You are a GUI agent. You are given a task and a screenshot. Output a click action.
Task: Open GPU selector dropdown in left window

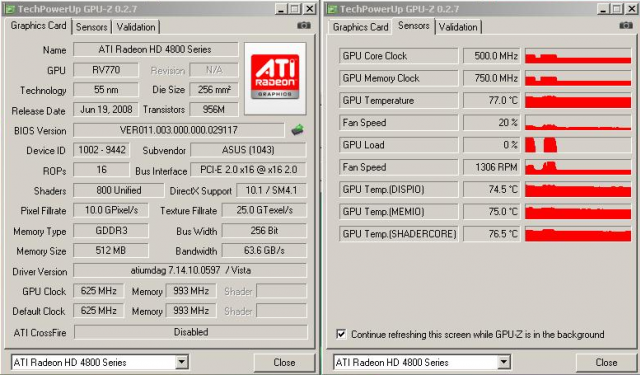[x=182, y=362]
